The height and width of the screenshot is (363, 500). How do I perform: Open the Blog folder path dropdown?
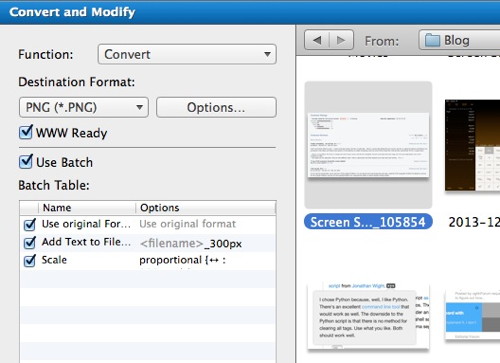click(459, 40)
